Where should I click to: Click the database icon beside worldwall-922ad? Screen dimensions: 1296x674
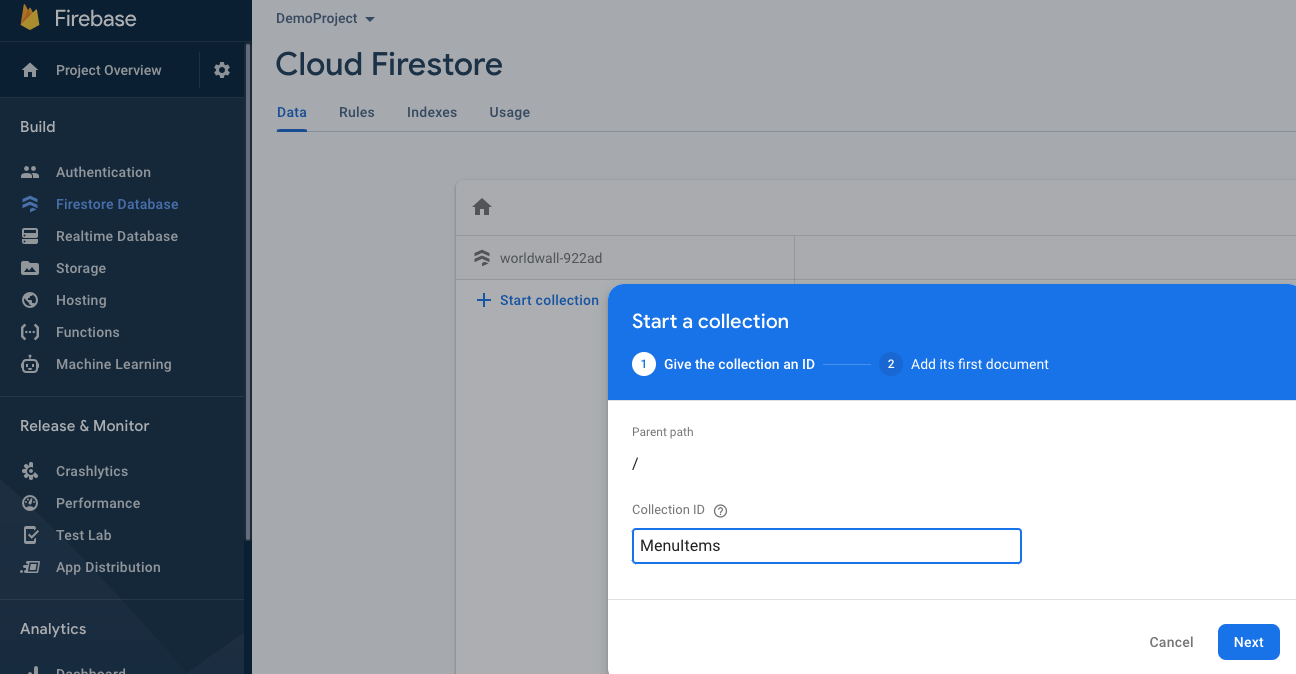[x=482, y=258]
